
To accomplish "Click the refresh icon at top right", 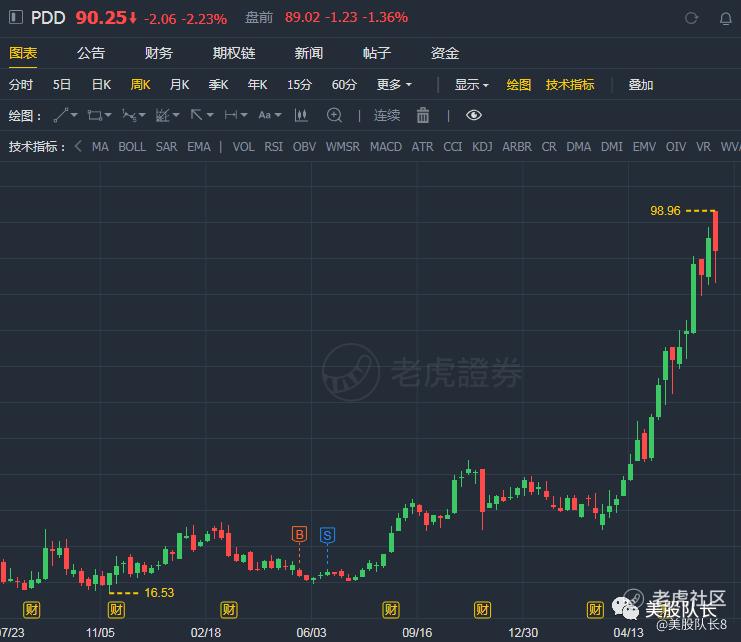I will [x=691, y=18].
